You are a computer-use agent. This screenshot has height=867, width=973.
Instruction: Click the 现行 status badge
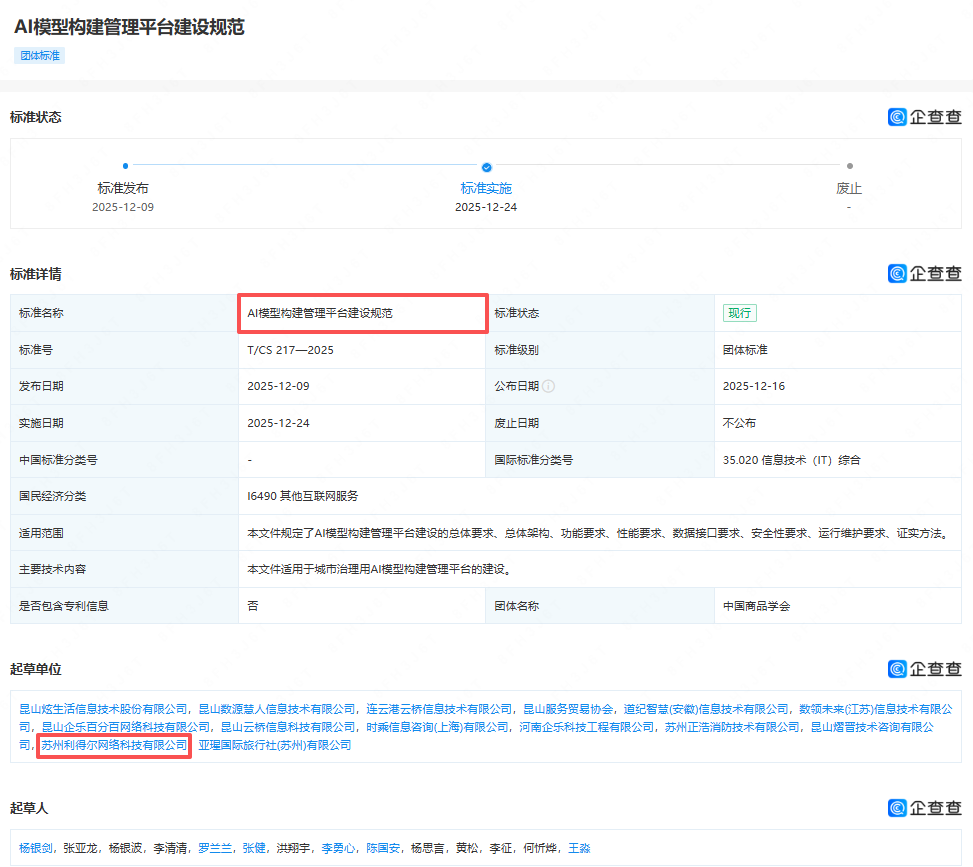tap(740, 313)
